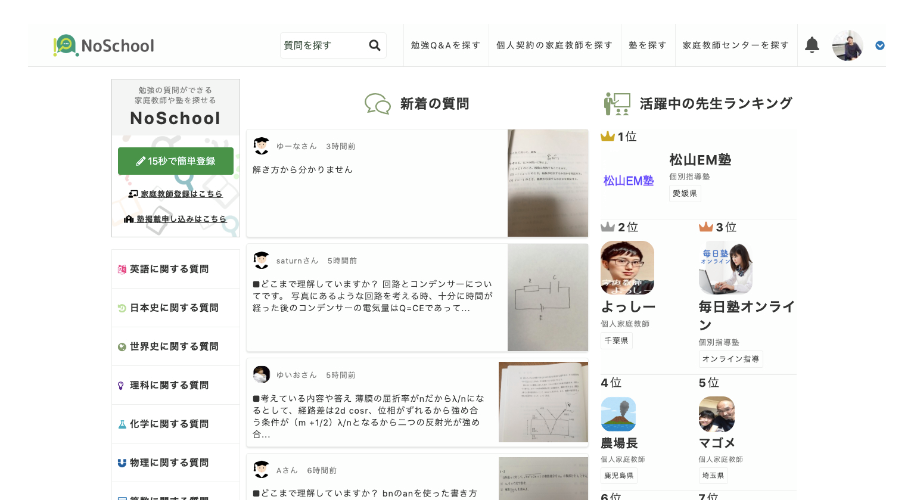Select the 愛媛県 tag
This screenshot has width=911, height=500.
pyautogui.click(x=684, y=193)
